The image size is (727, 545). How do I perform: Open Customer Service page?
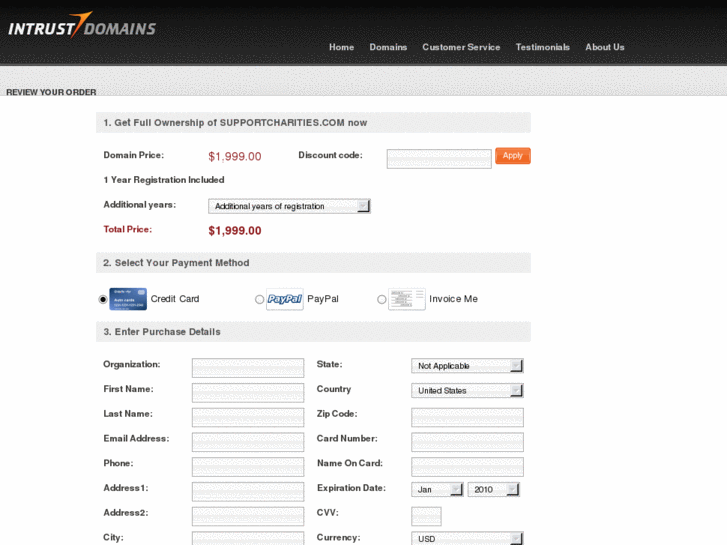tap(461, 47)
